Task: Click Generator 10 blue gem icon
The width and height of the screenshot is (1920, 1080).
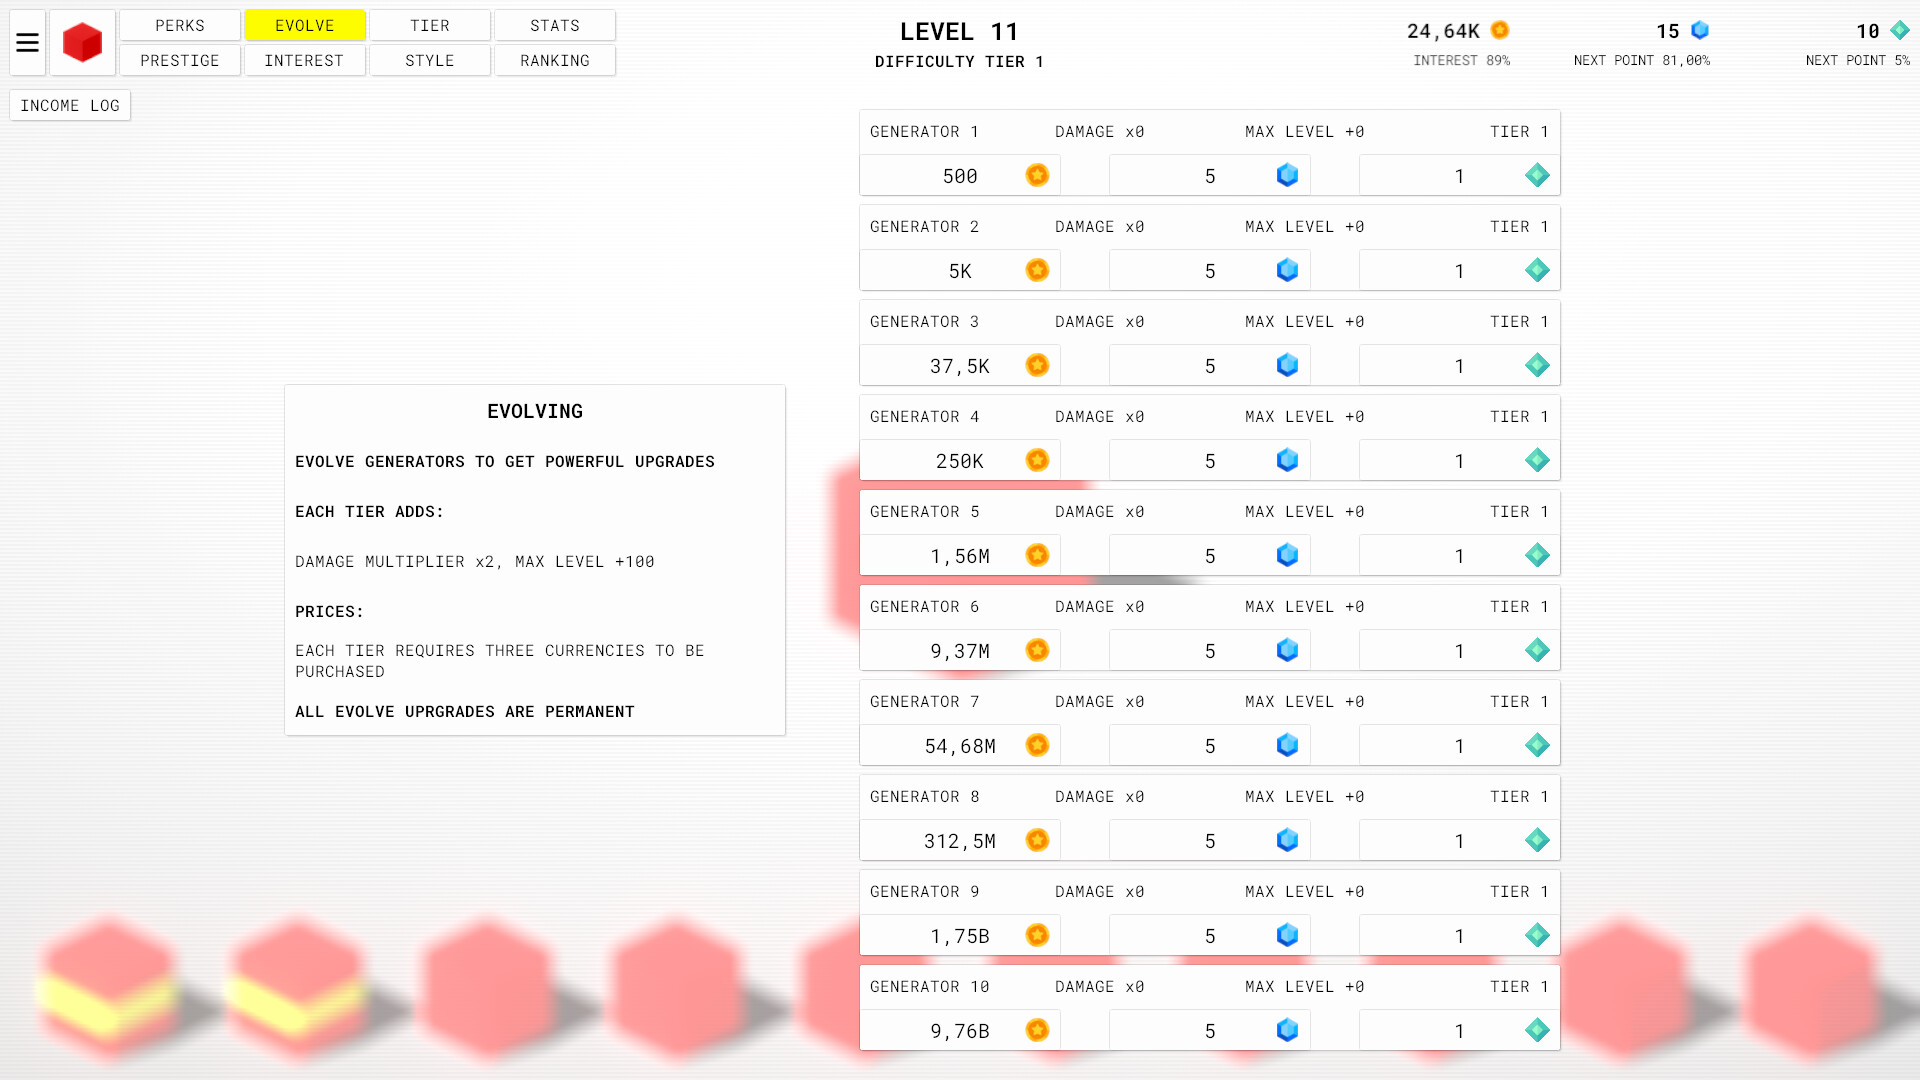Action: pyautogui.click(x=1287, y=1030)
